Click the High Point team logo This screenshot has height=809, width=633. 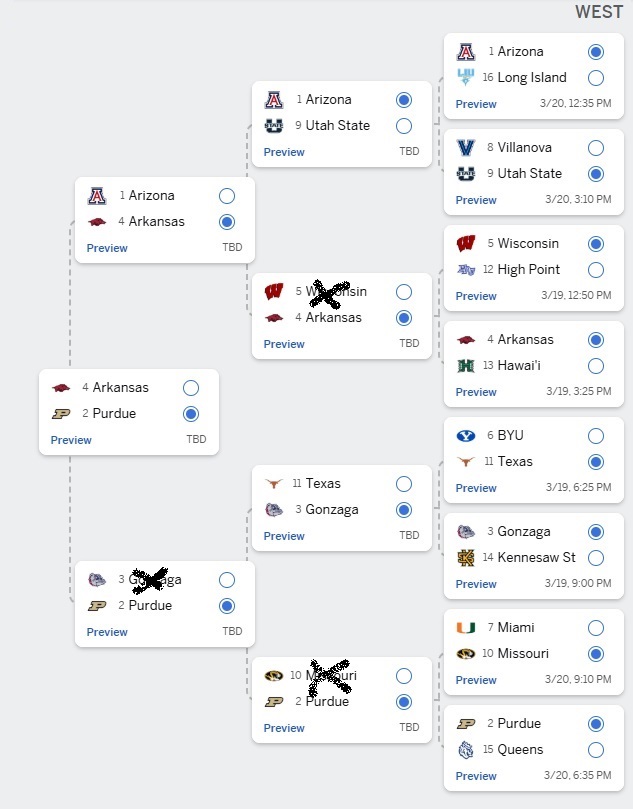(x=466, y=269)
